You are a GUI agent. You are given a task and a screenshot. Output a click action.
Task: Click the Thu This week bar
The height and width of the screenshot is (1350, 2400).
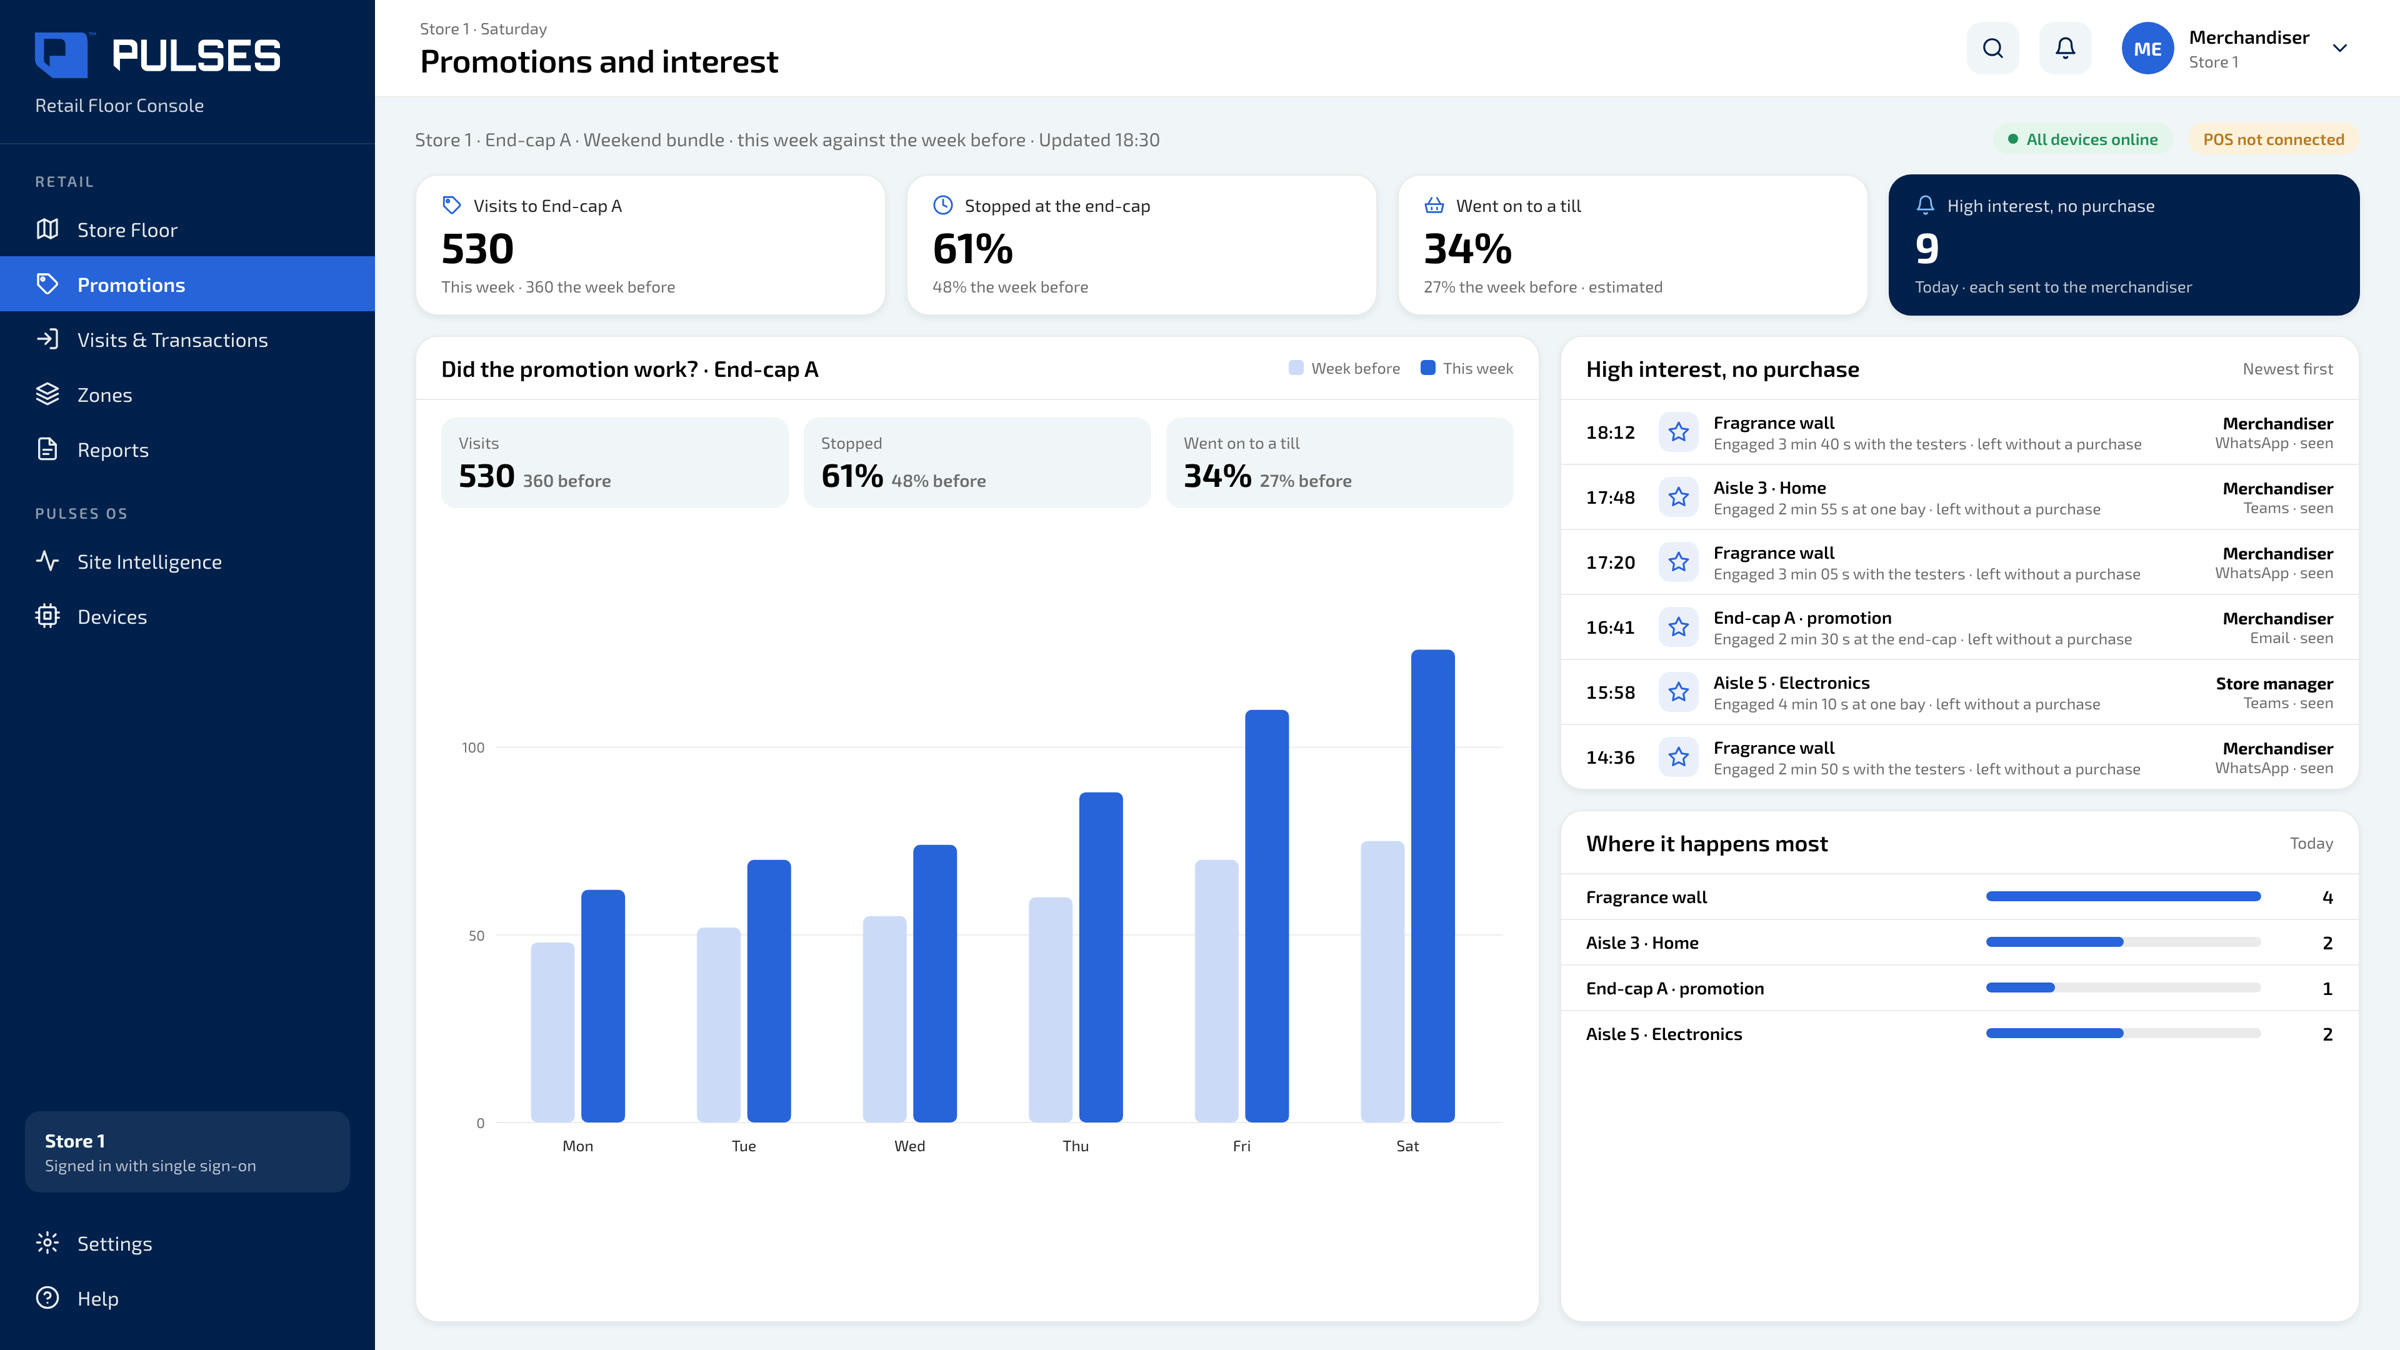tap(1101, 957)
